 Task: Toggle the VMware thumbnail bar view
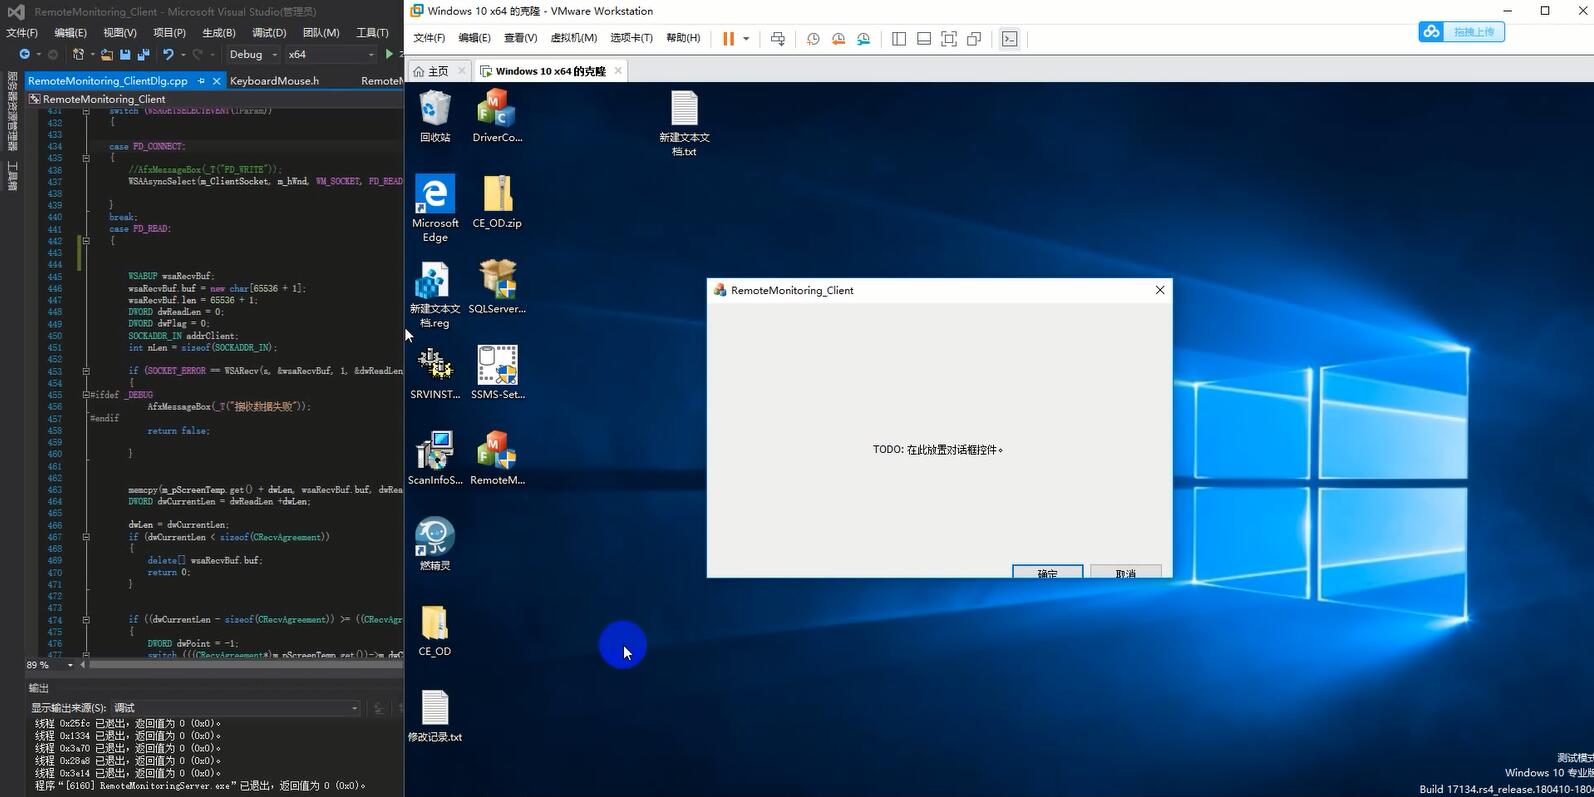point(924,39)
